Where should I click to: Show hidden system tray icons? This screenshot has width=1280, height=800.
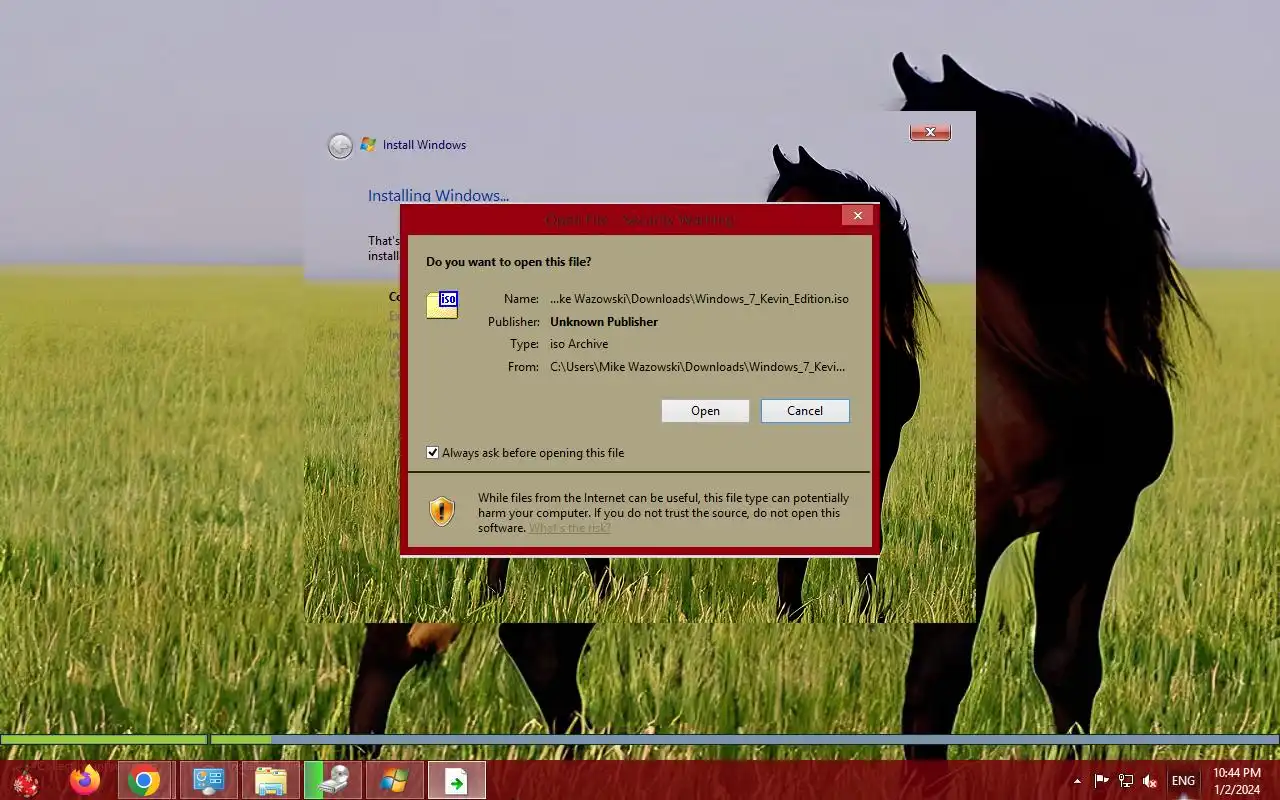coord(1077,781)
